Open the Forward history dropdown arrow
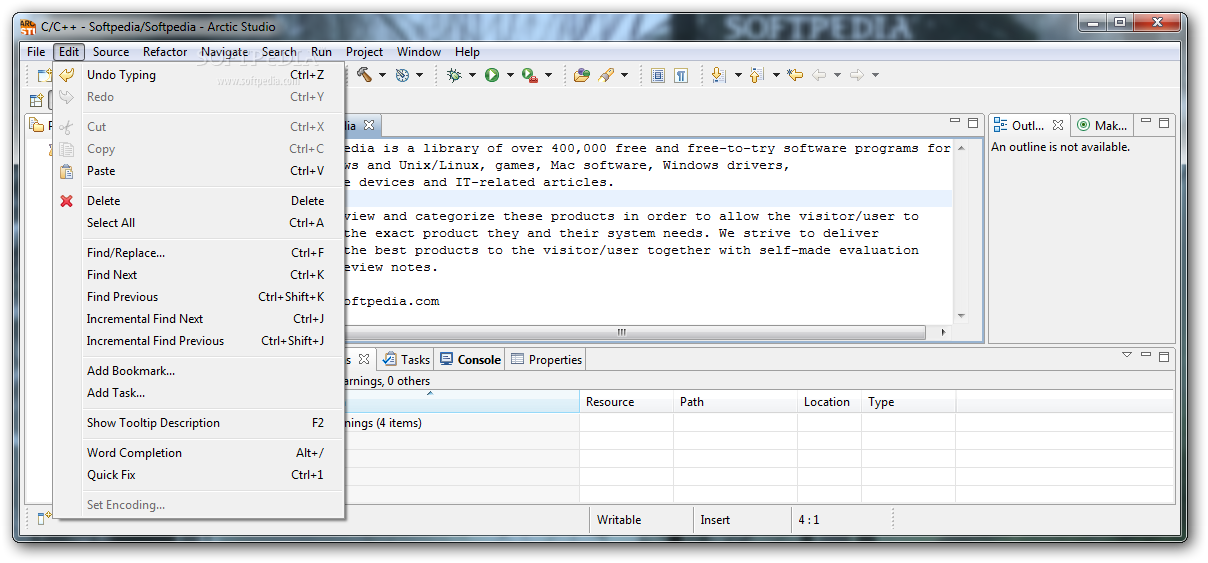 coord(875,75)
